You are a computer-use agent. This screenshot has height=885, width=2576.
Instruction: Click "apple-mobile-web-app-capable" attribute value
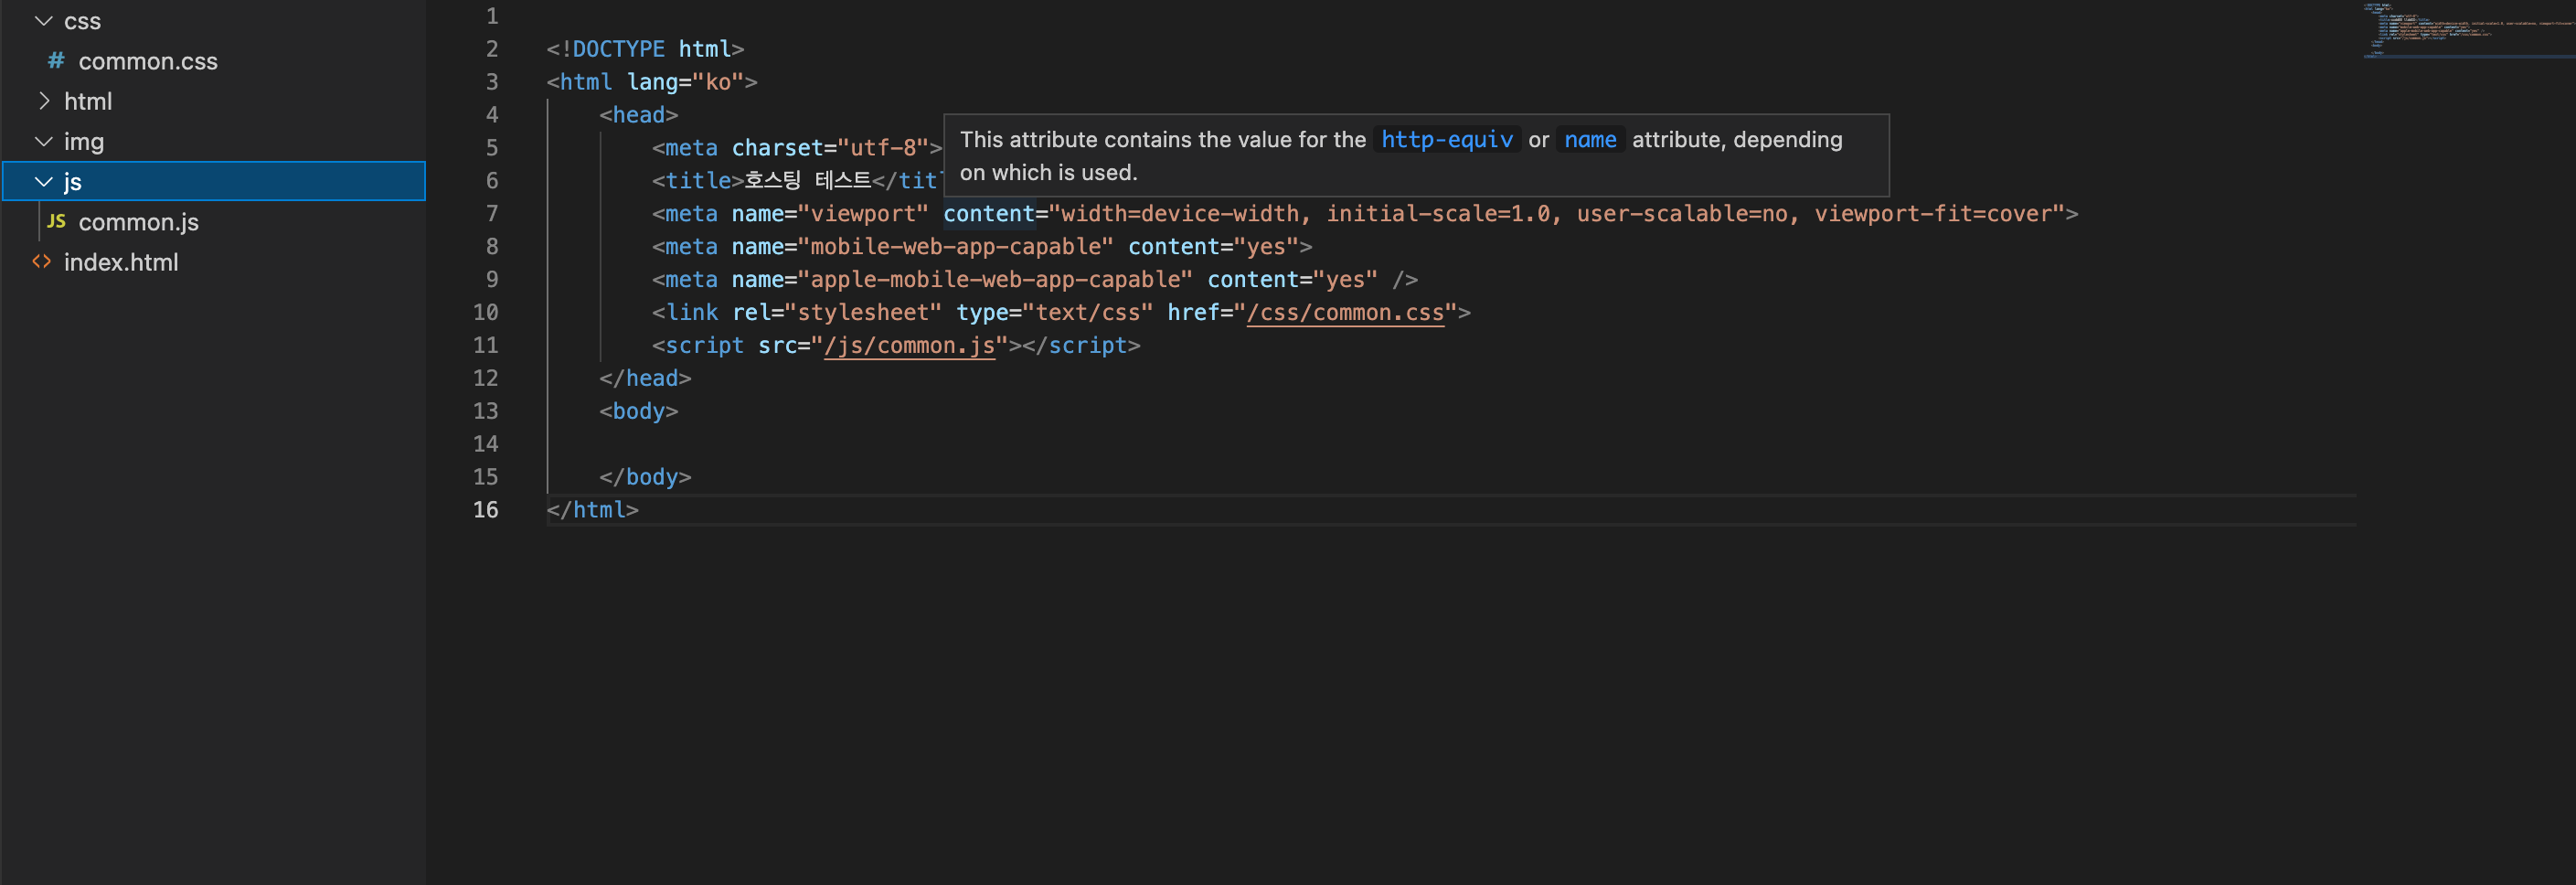[995, 280]
